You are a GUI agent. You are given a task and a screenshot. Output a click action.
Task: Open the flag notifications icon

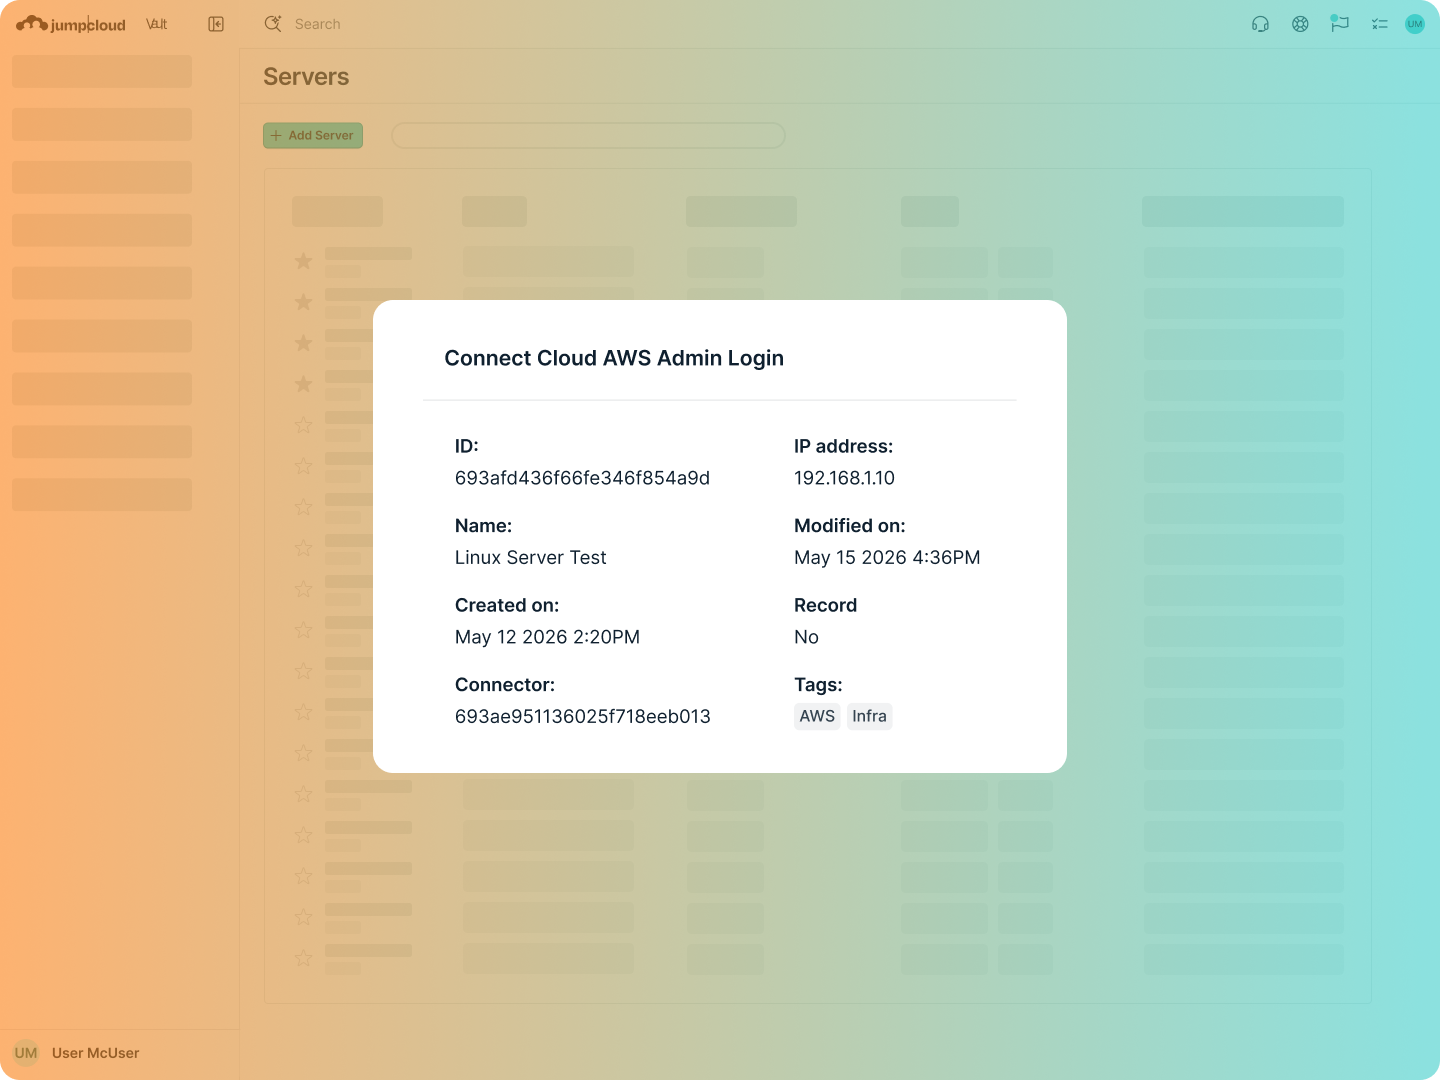(1340, 24)
